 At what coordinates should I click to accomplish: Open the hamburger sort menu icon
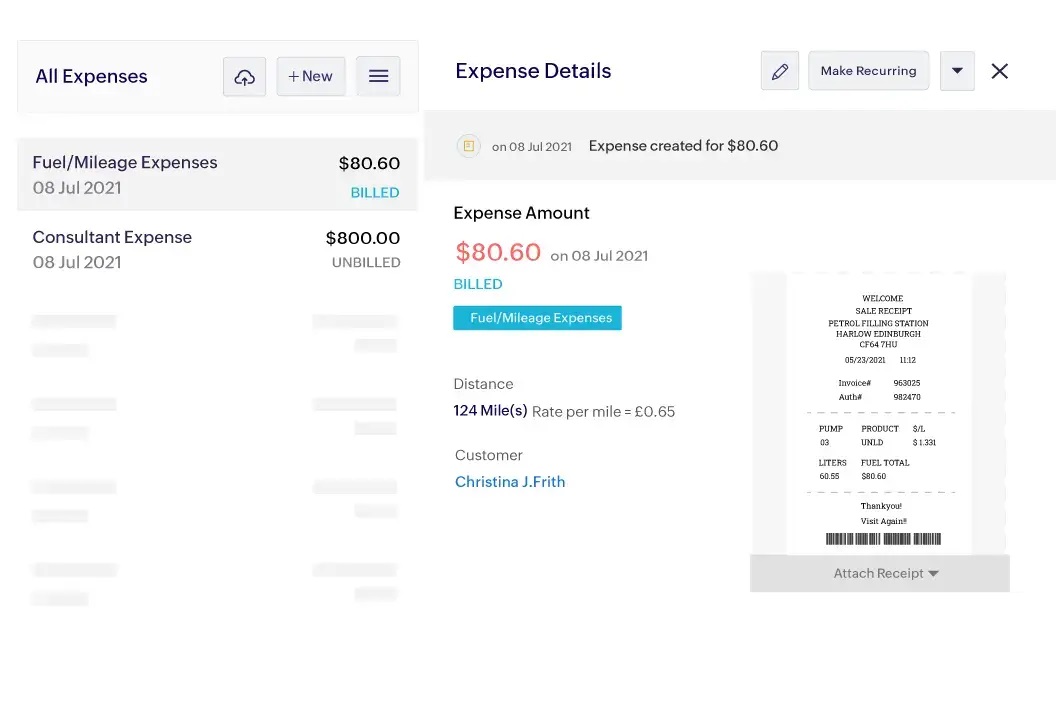point(378,76)
